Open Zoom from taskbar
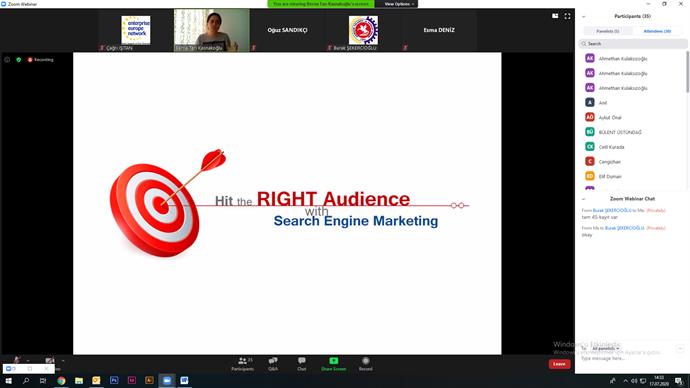690x388 pixels. coord(167,381)
